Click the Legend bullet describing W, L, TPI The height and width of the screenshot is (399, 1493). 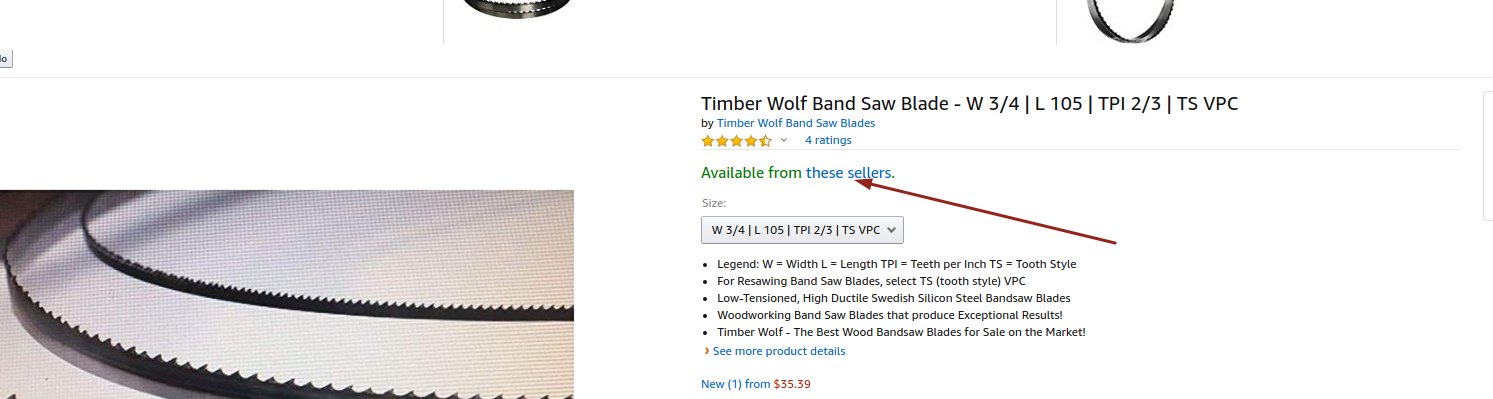click(896, 264)
